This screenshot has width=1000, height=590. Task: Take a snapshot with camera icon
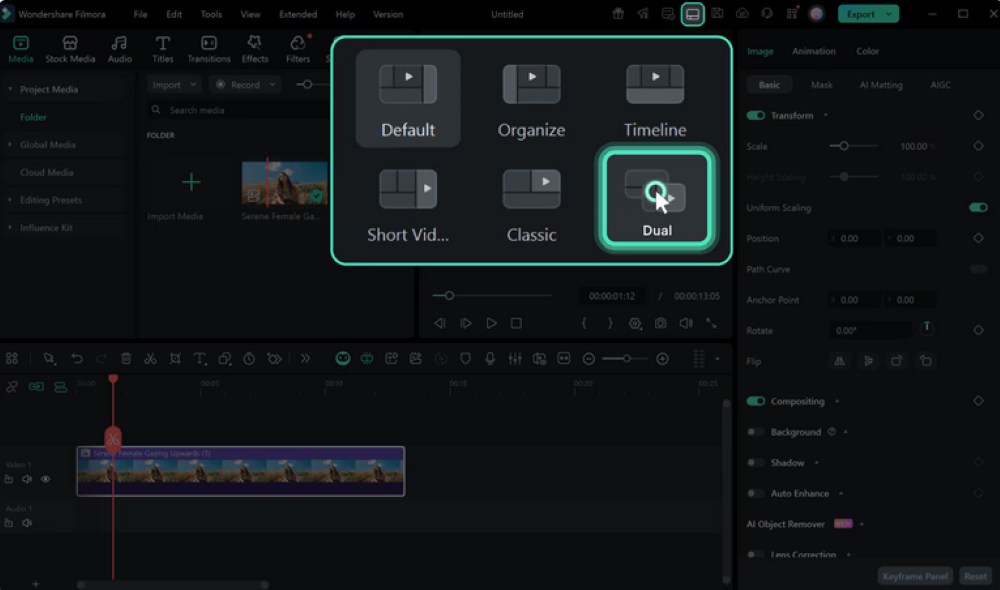pyautogui.click(x=661, y=324)
